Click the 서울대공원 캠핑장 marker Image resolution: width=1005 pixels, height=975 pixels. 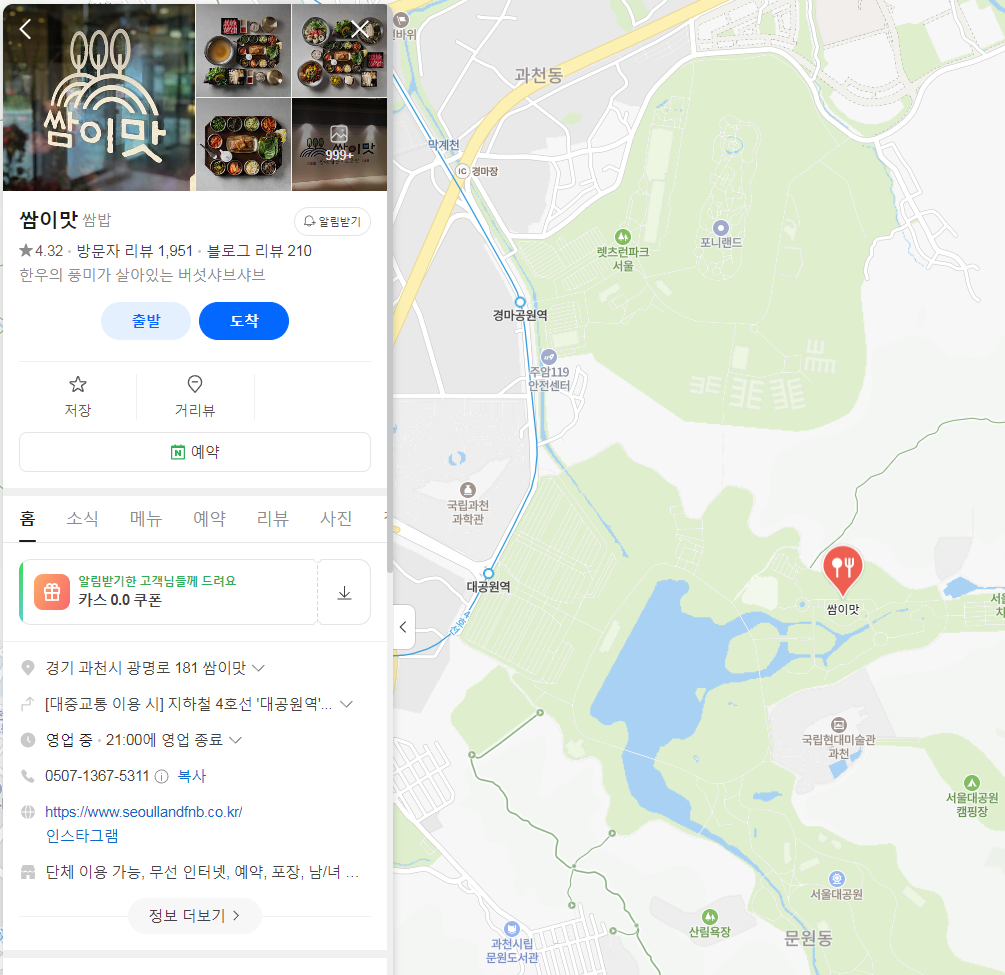point(972,783)
